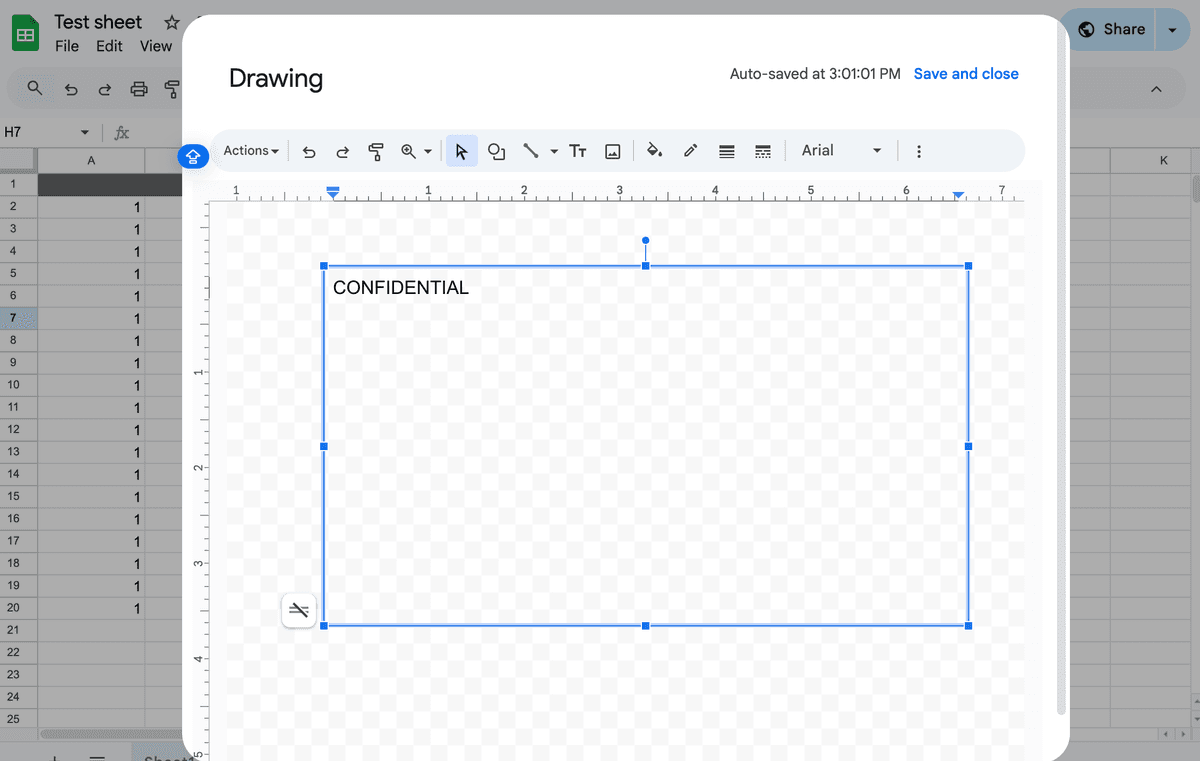Open the three-dot overflow menu in toolbar
Screen dimensions: 1200x761
coord(919,151)
